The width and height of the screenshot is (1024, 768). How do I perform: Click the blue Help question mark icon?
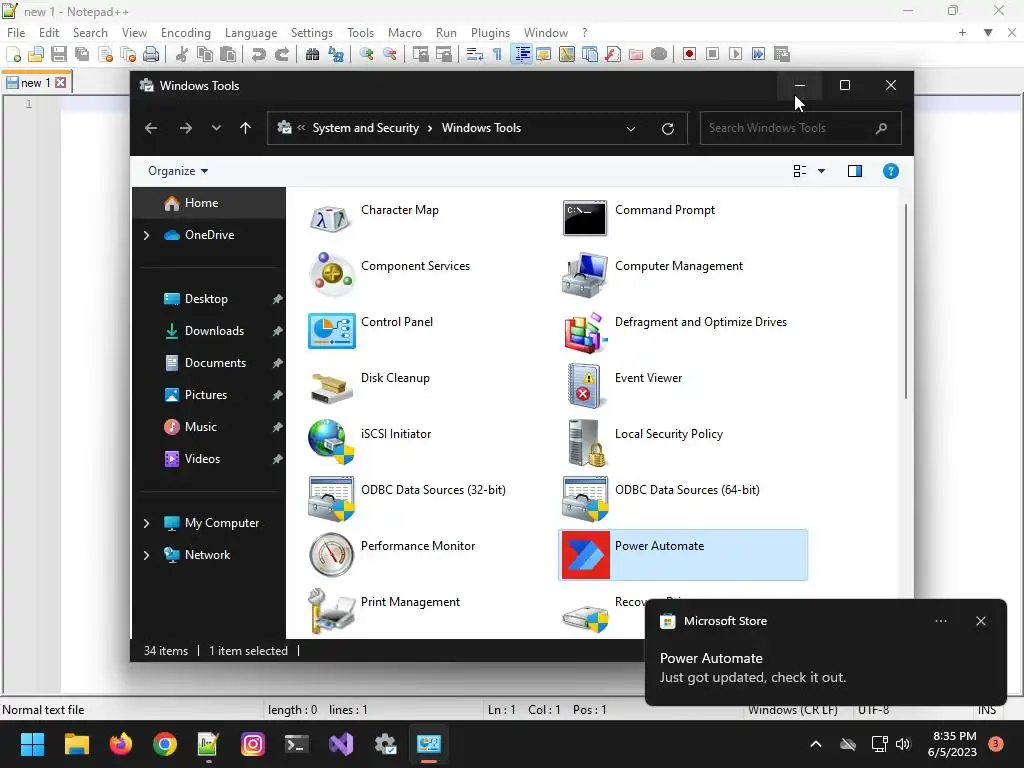[x=891, y=171]
